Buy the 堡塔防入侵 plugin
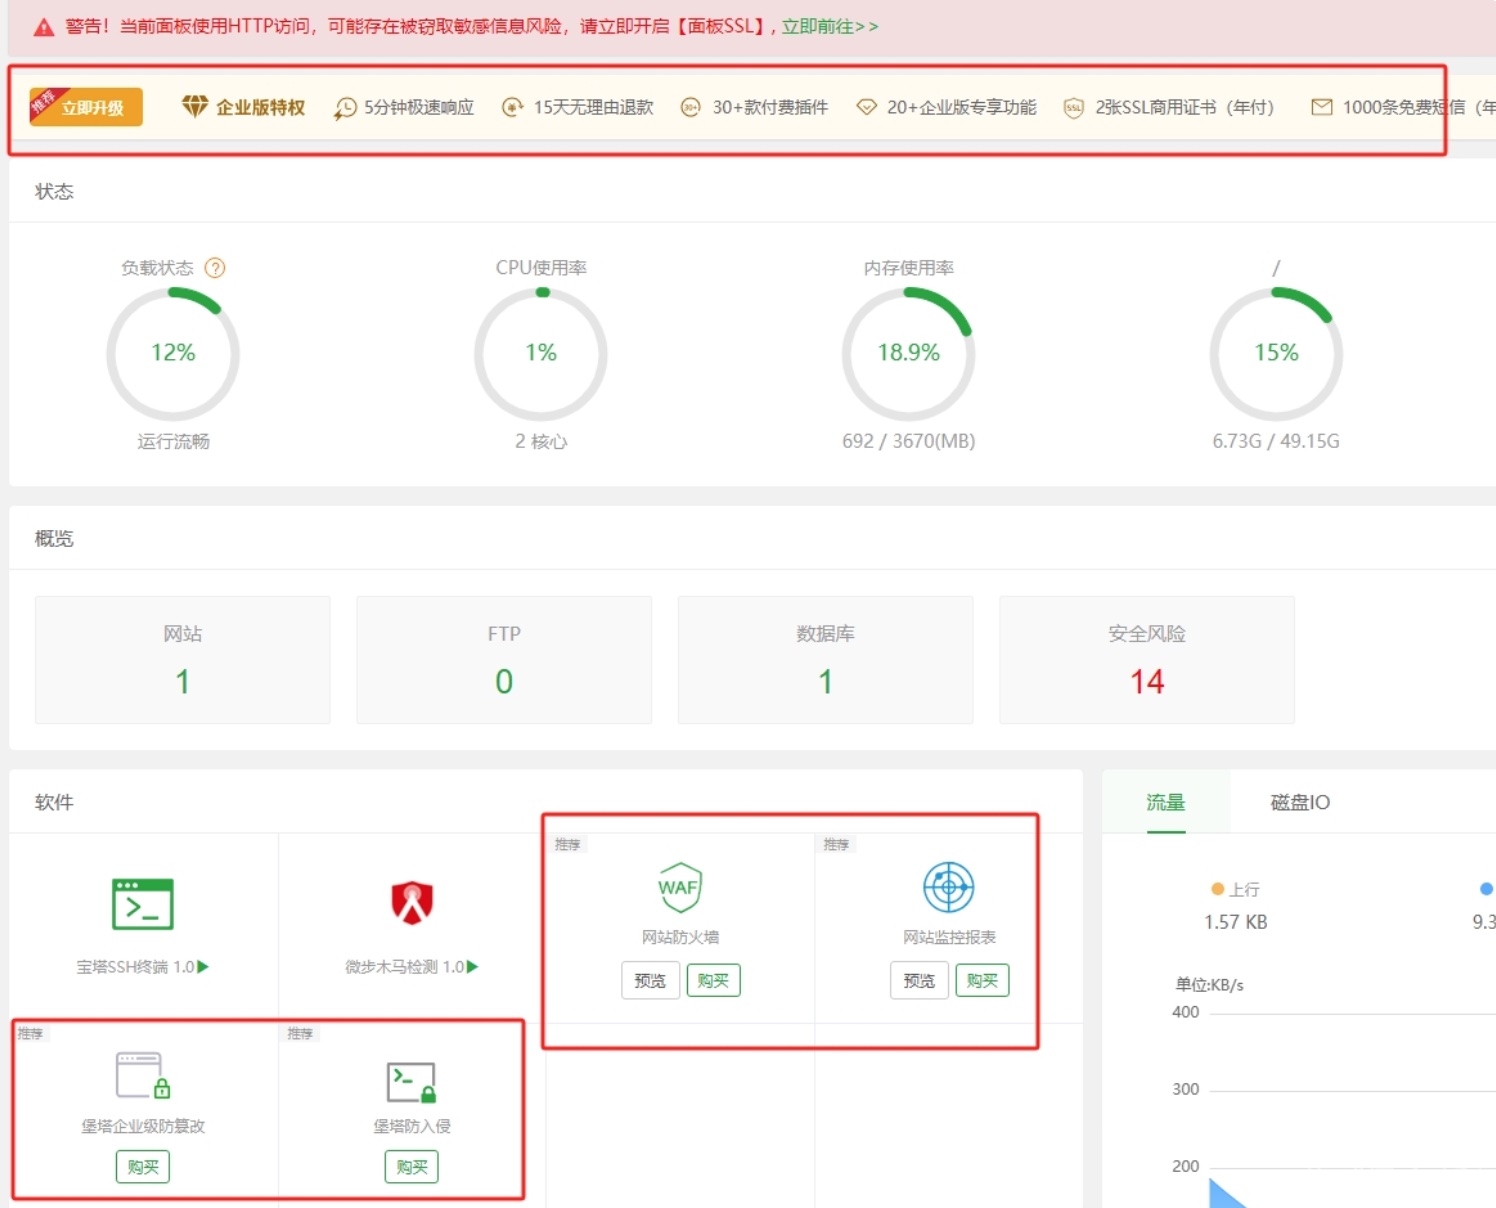This screenshot has height=1208, width=1496. click(411, 1167)
